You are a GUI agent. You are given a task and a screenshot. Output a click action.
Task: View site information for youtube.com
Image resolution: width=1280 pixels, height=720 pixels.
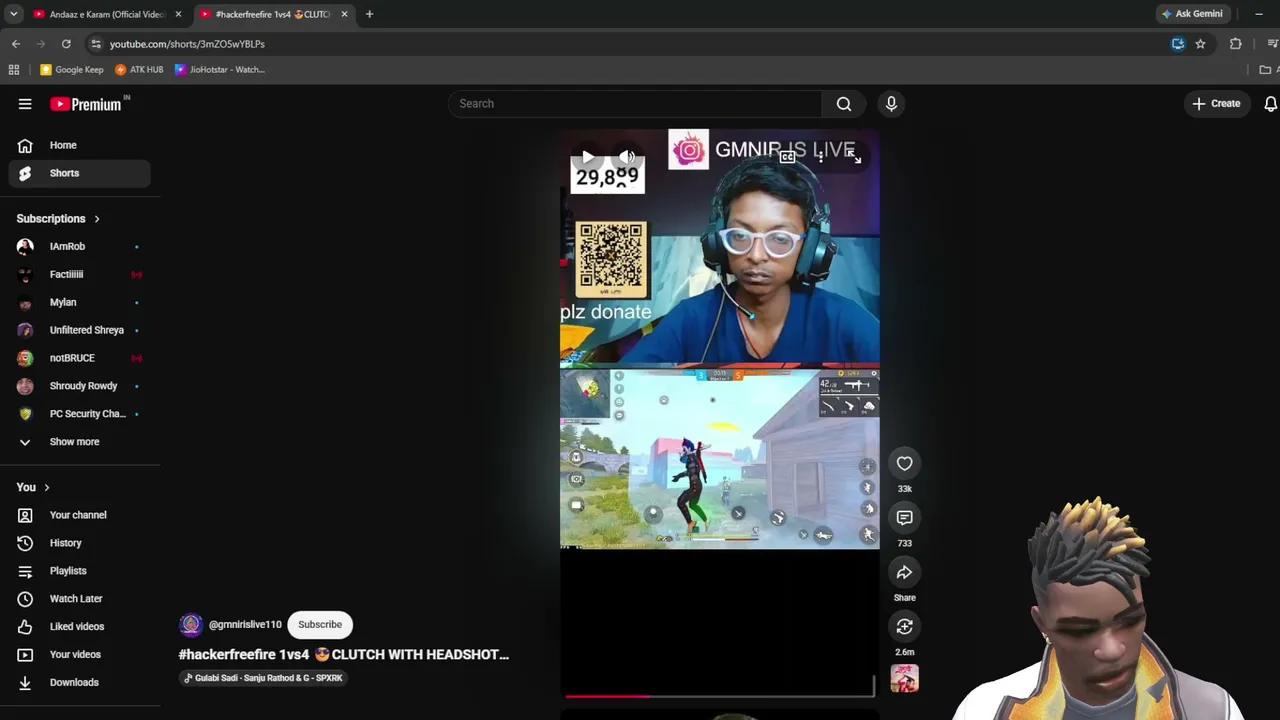point(95,44)
